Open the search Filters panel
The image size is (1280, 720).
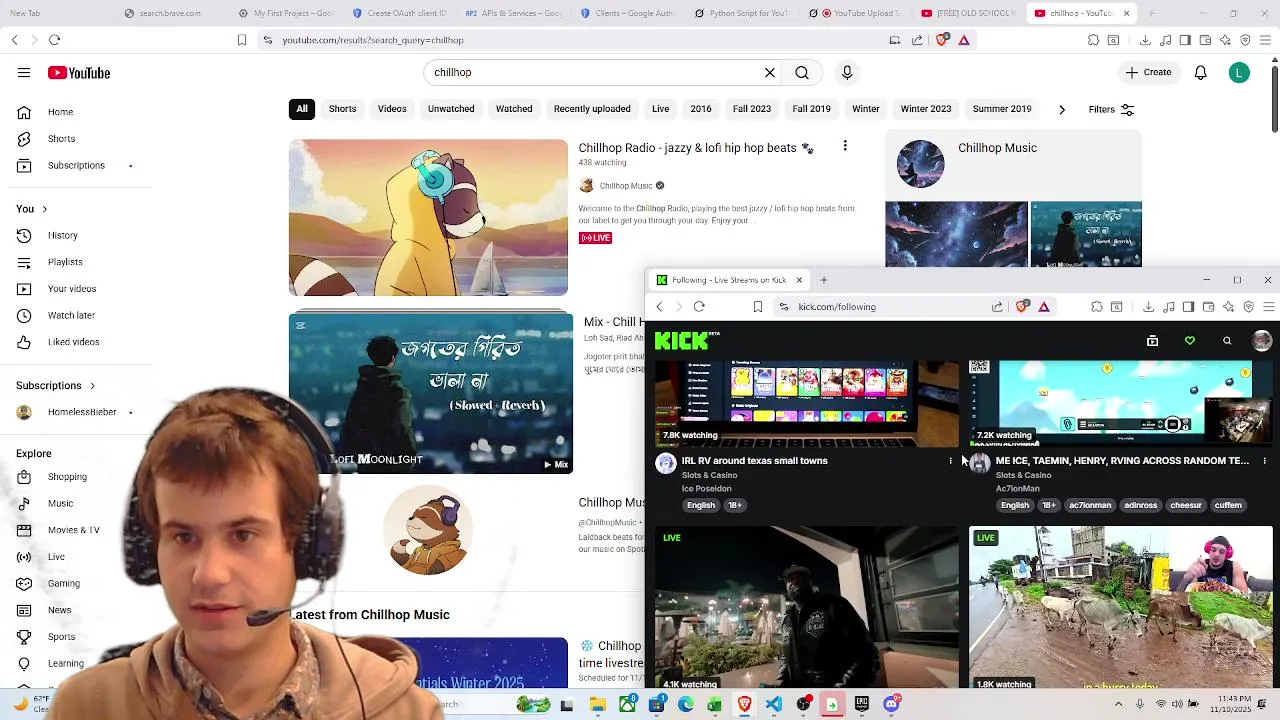tap(1111, 109)
